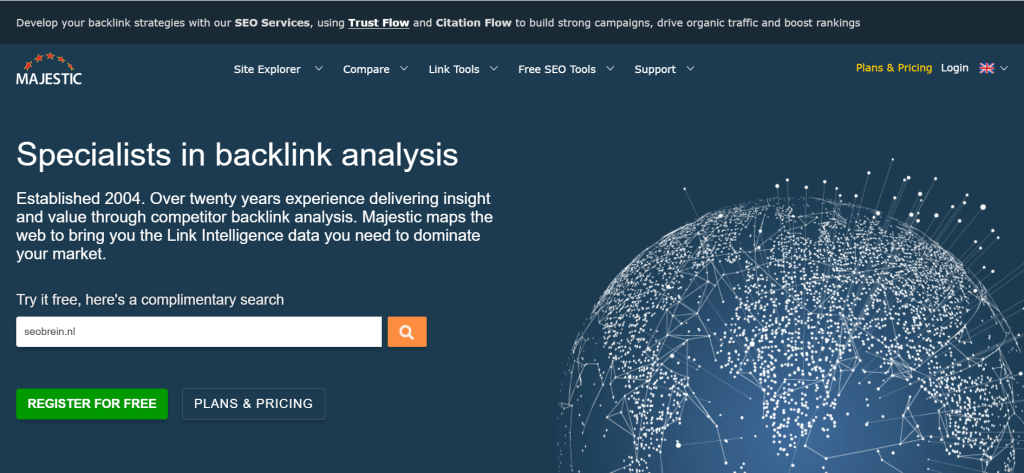Select Link Tools in navigation
Screen dimensions: 1024x473
click(454, 69)
